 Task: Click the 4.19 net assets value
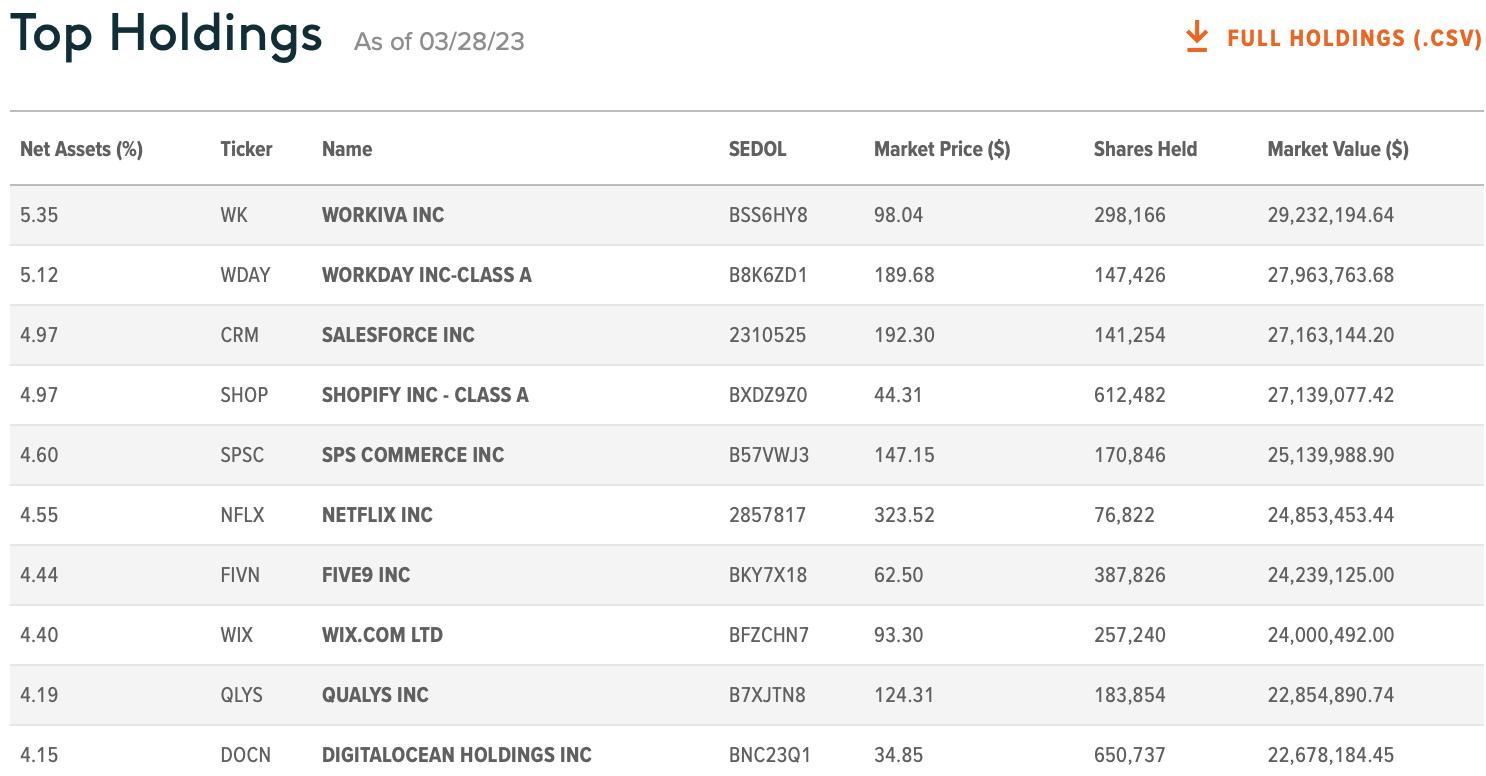tap(39, 695)
